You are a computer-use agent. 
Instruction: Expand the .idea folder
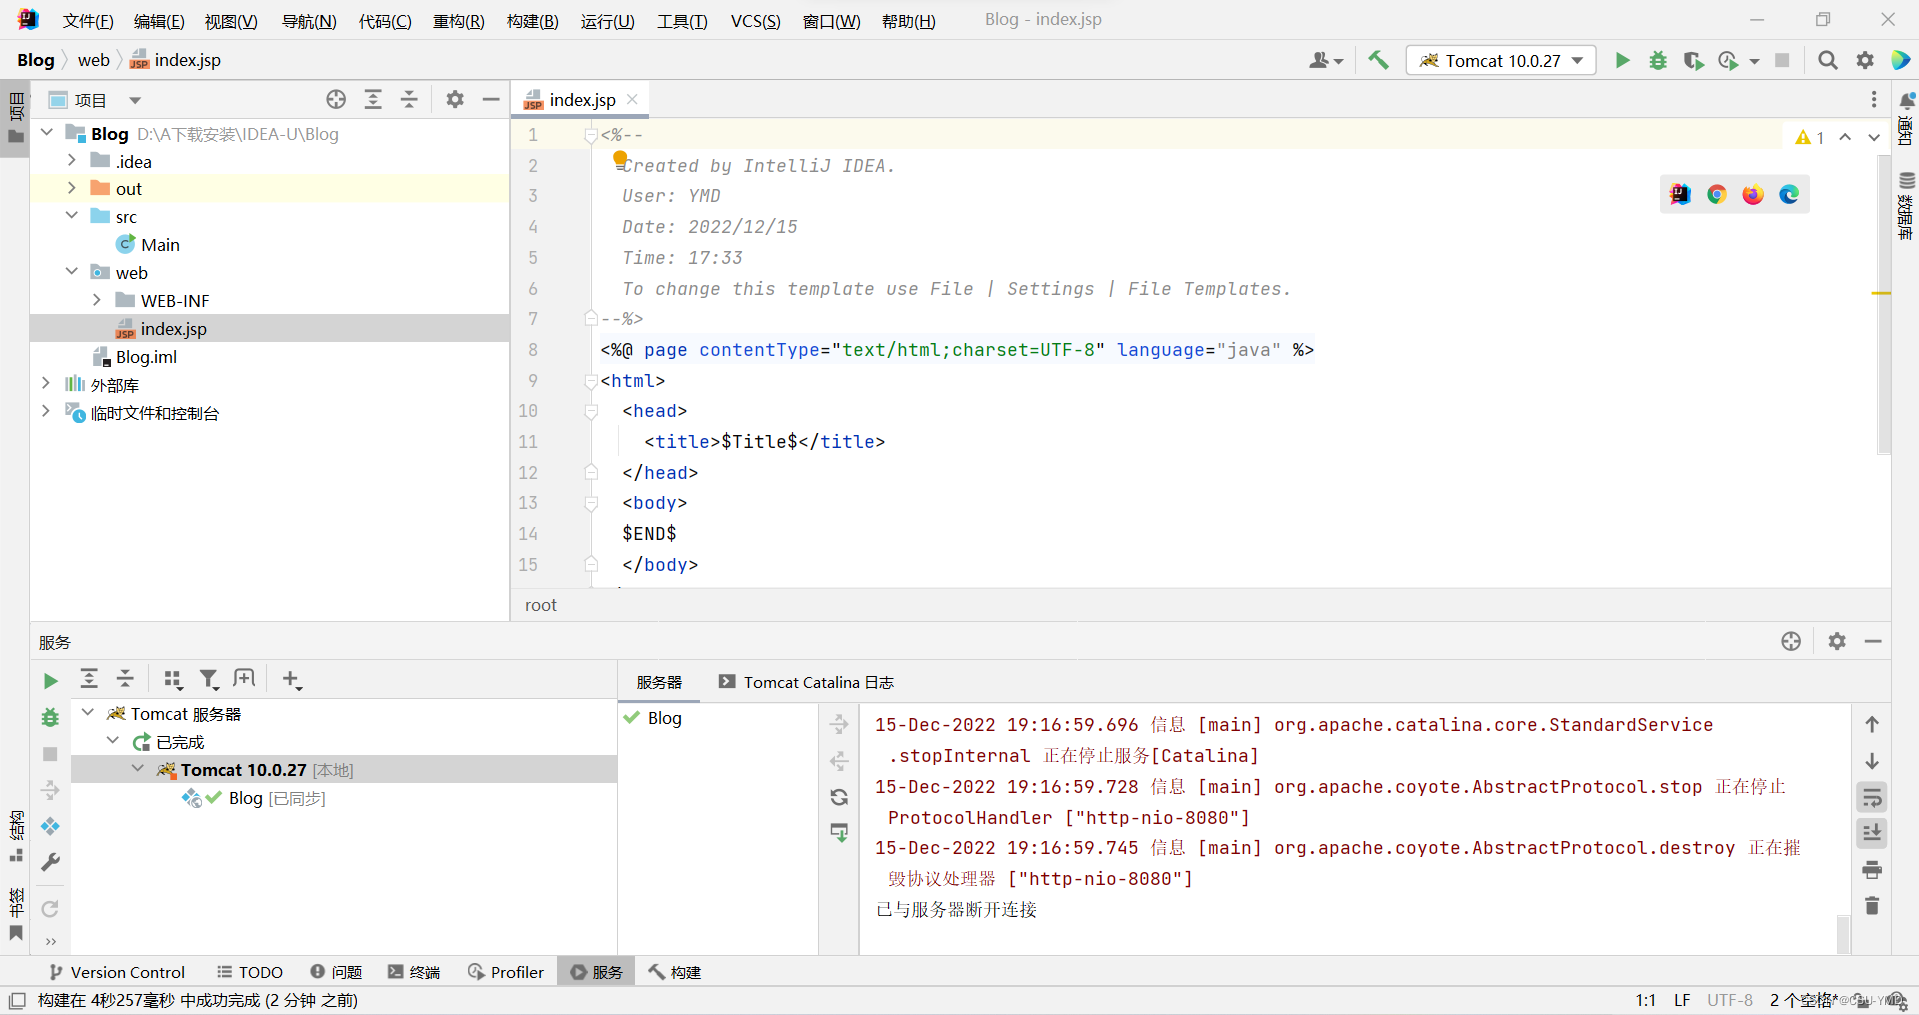pos(71,160)
